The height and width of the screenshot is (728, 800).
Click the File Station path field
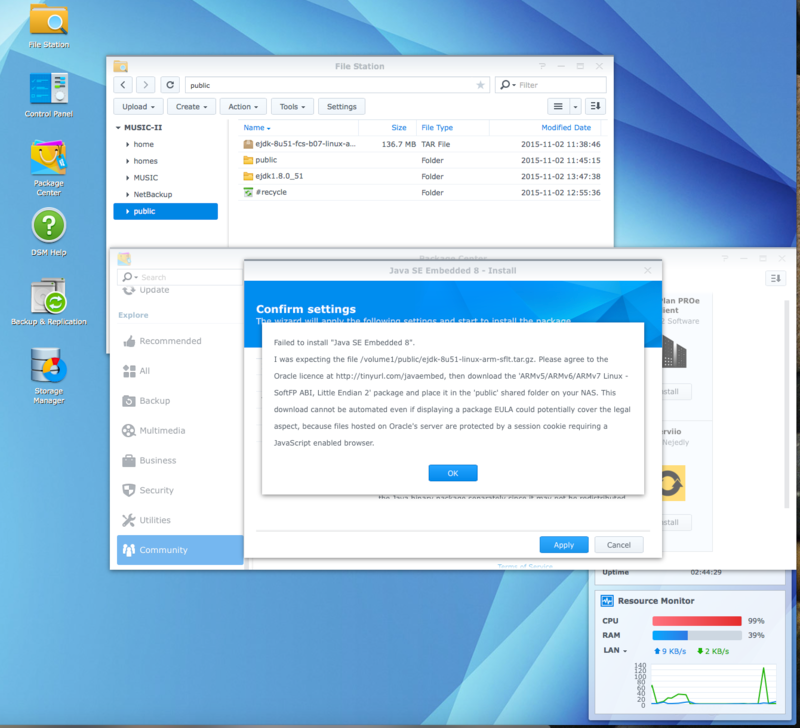point(337,85)
